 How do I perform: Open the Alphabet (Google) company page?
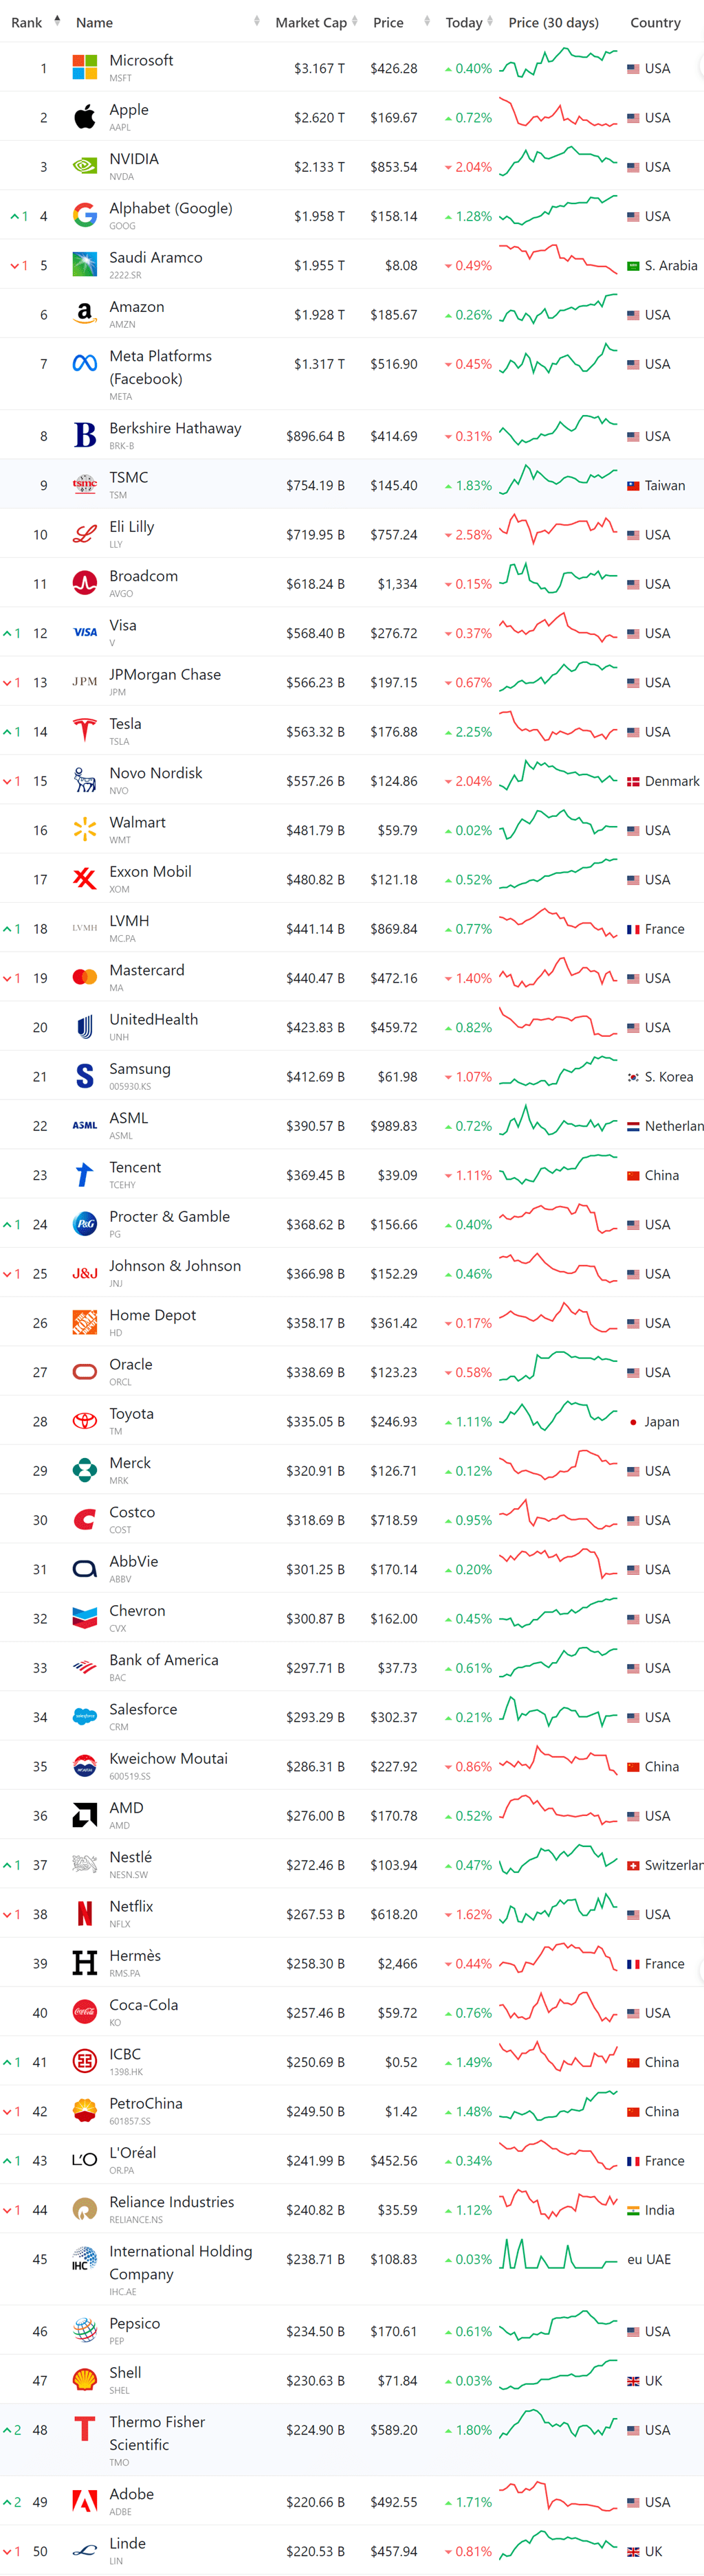tap(170, 209)
